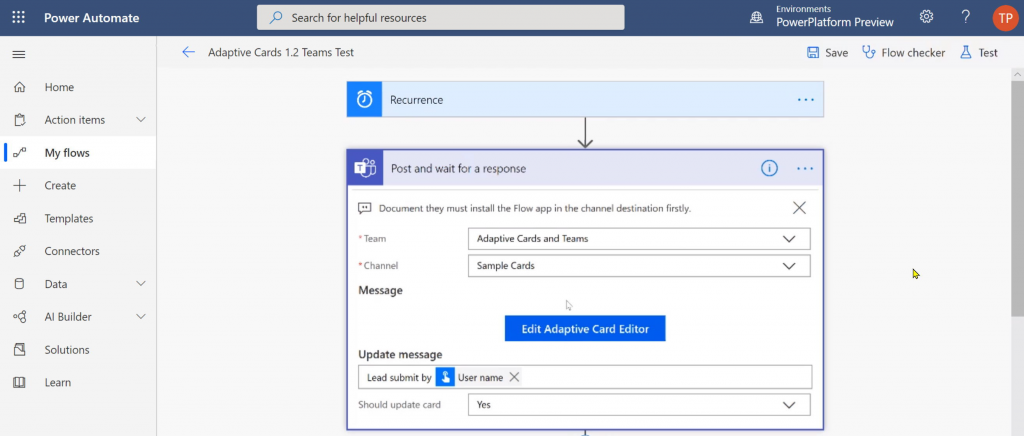Click the Action items clipboard icon
The width and height of the screenshot is (1024, 436).
[20, 120]
